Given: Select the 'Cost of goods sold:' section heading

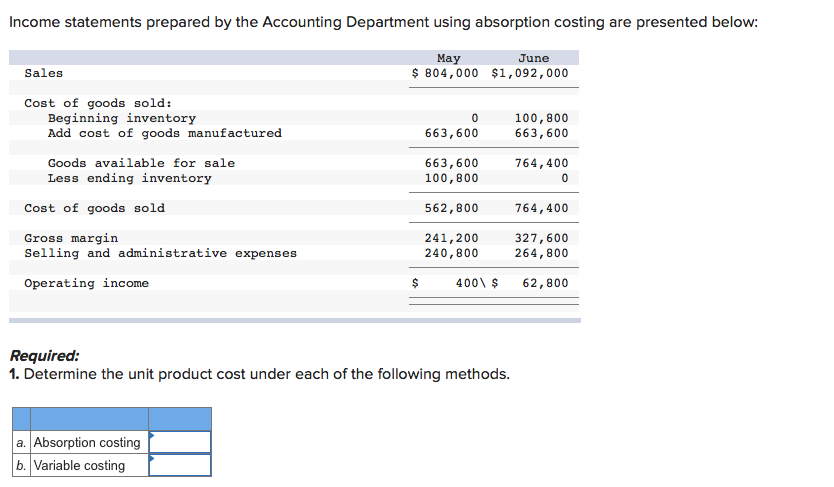Looking at the screenshot, I should pyautogui.click(x=98, y=103).
